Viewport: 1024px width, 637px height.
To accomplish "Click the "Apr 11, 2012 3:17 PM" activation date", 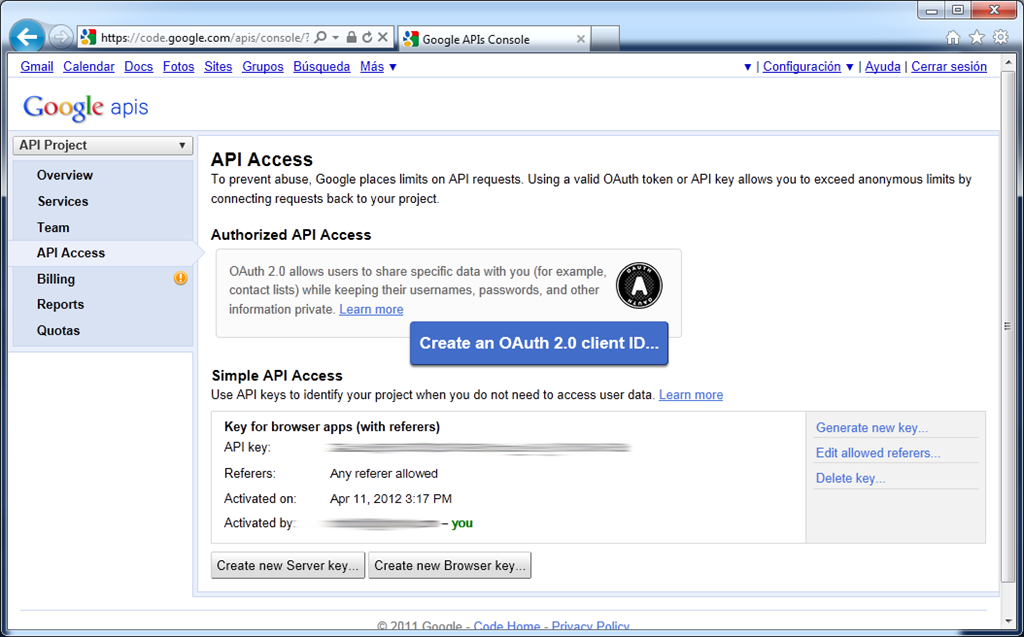I will [391, 498].
